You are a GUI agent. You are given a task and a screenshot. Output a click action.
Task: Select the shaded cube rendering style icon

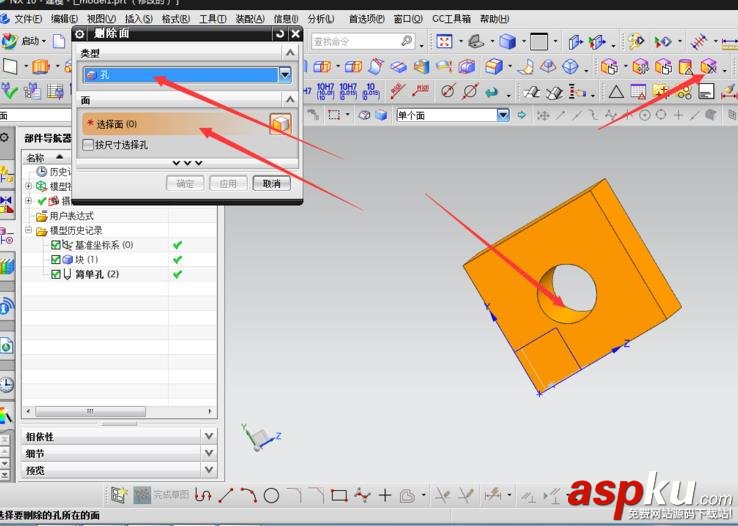[x=507, y=42]
